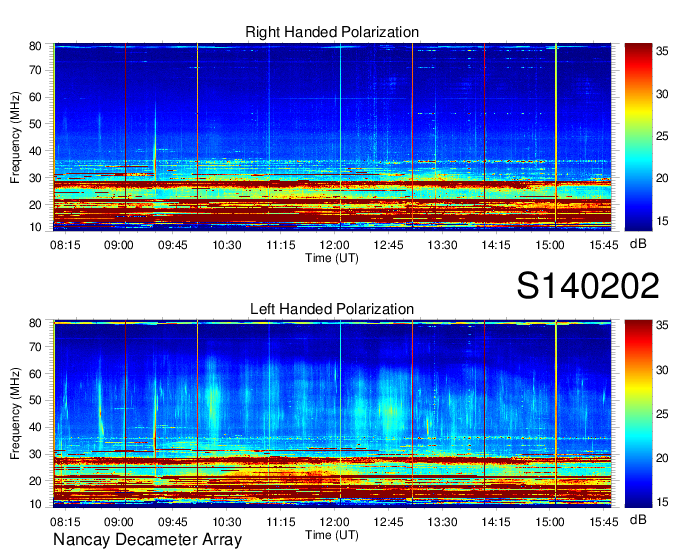Click the 60 MHz tick of Left Handed plot
This screenshot has width=680, height=552.
(x=35, y=374)
